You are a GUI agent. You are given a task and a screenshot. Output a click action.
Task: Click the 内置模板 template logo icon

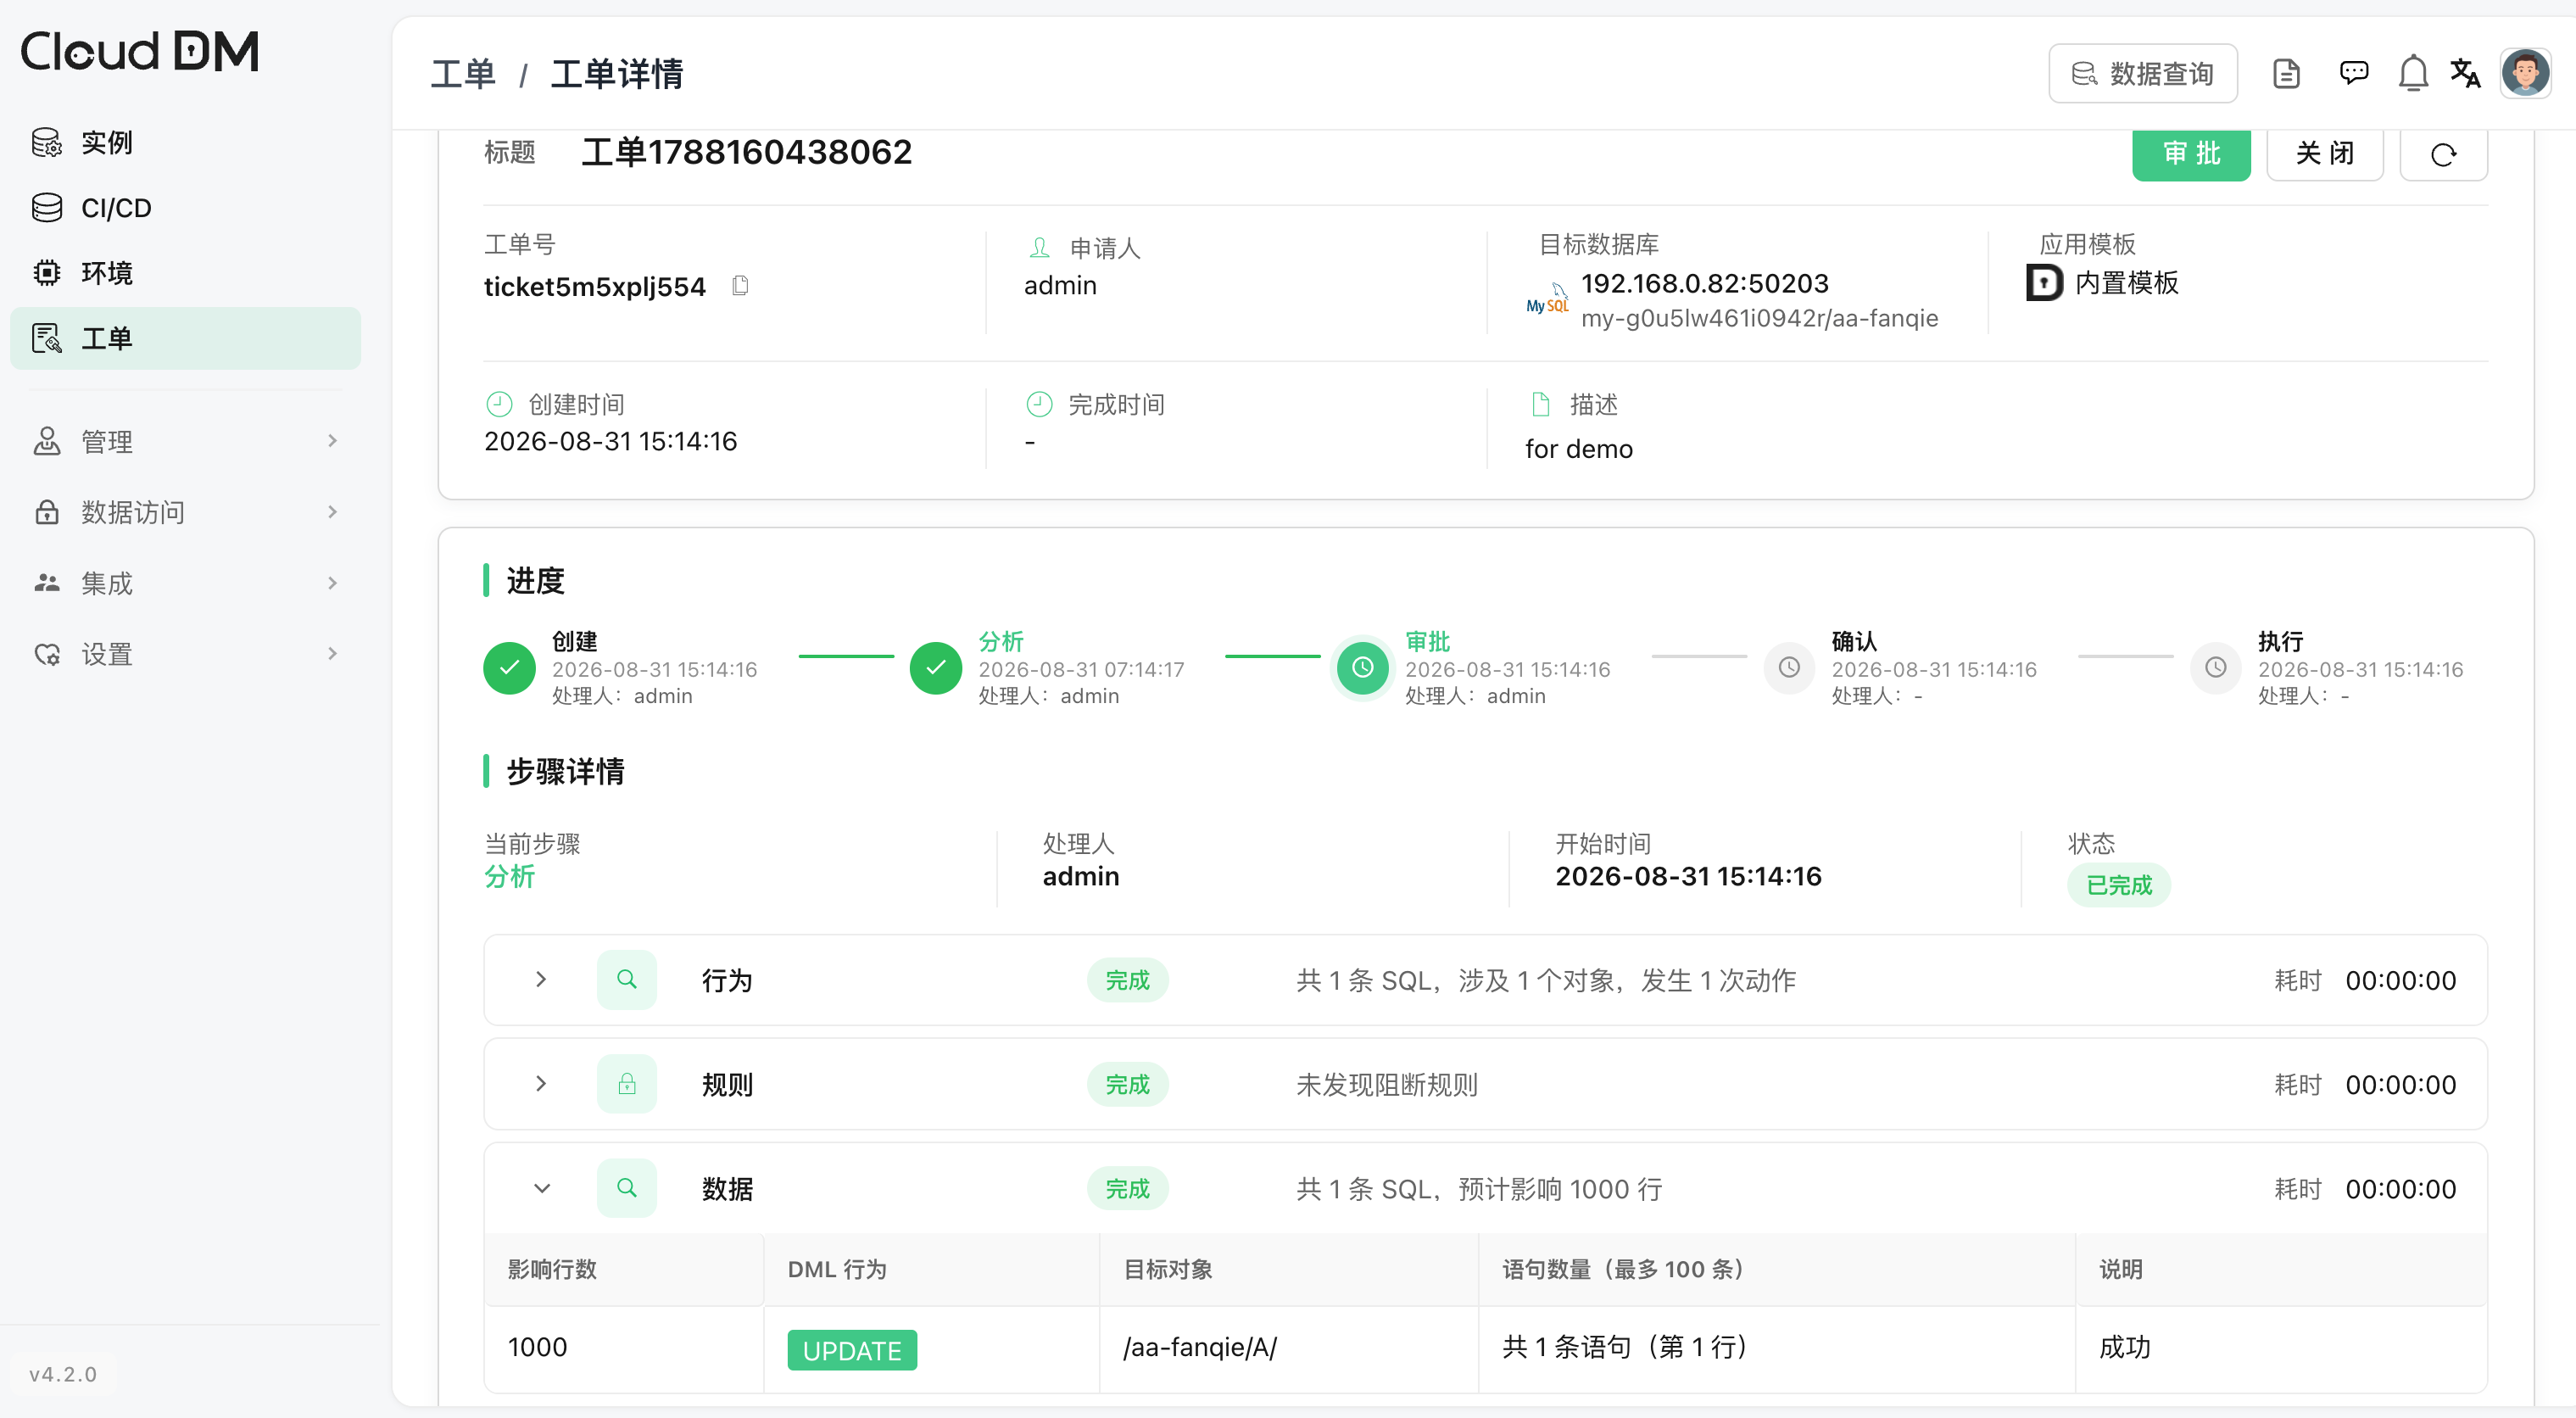[x=2045, y=283]
